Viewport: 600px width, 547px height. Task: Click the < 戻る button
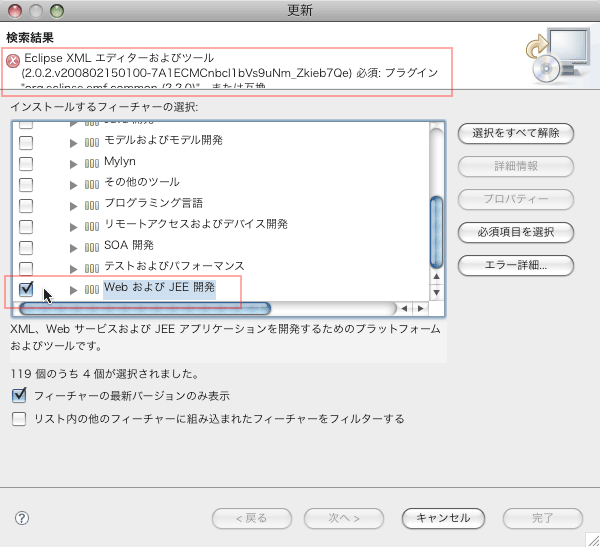click(252, 518)
